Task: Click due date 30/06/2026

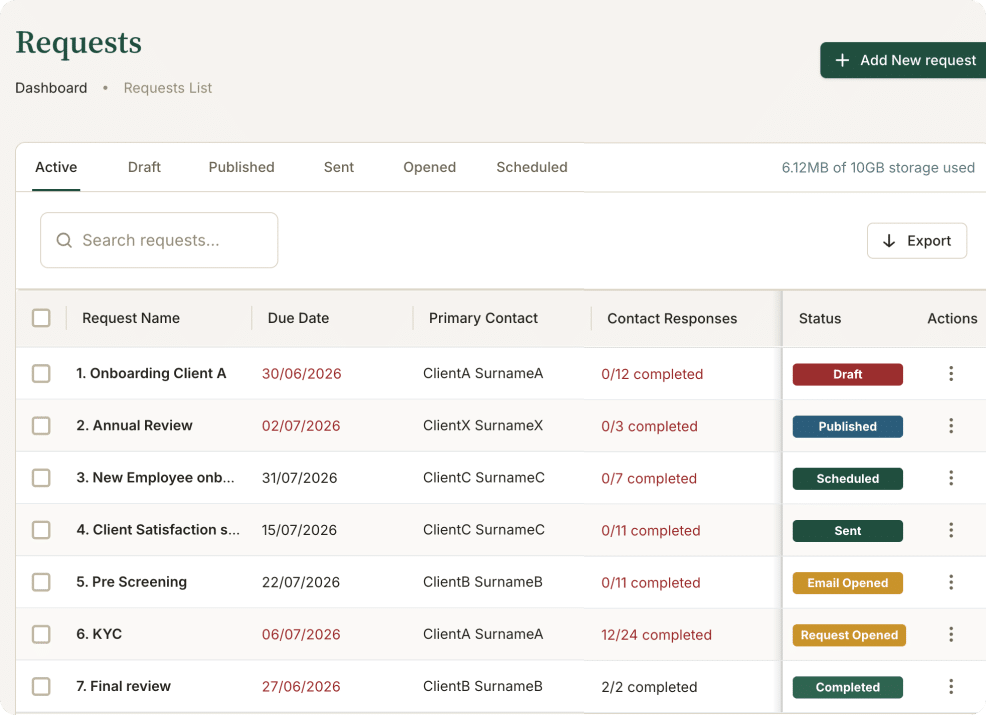Action: (x=302, y=374)
